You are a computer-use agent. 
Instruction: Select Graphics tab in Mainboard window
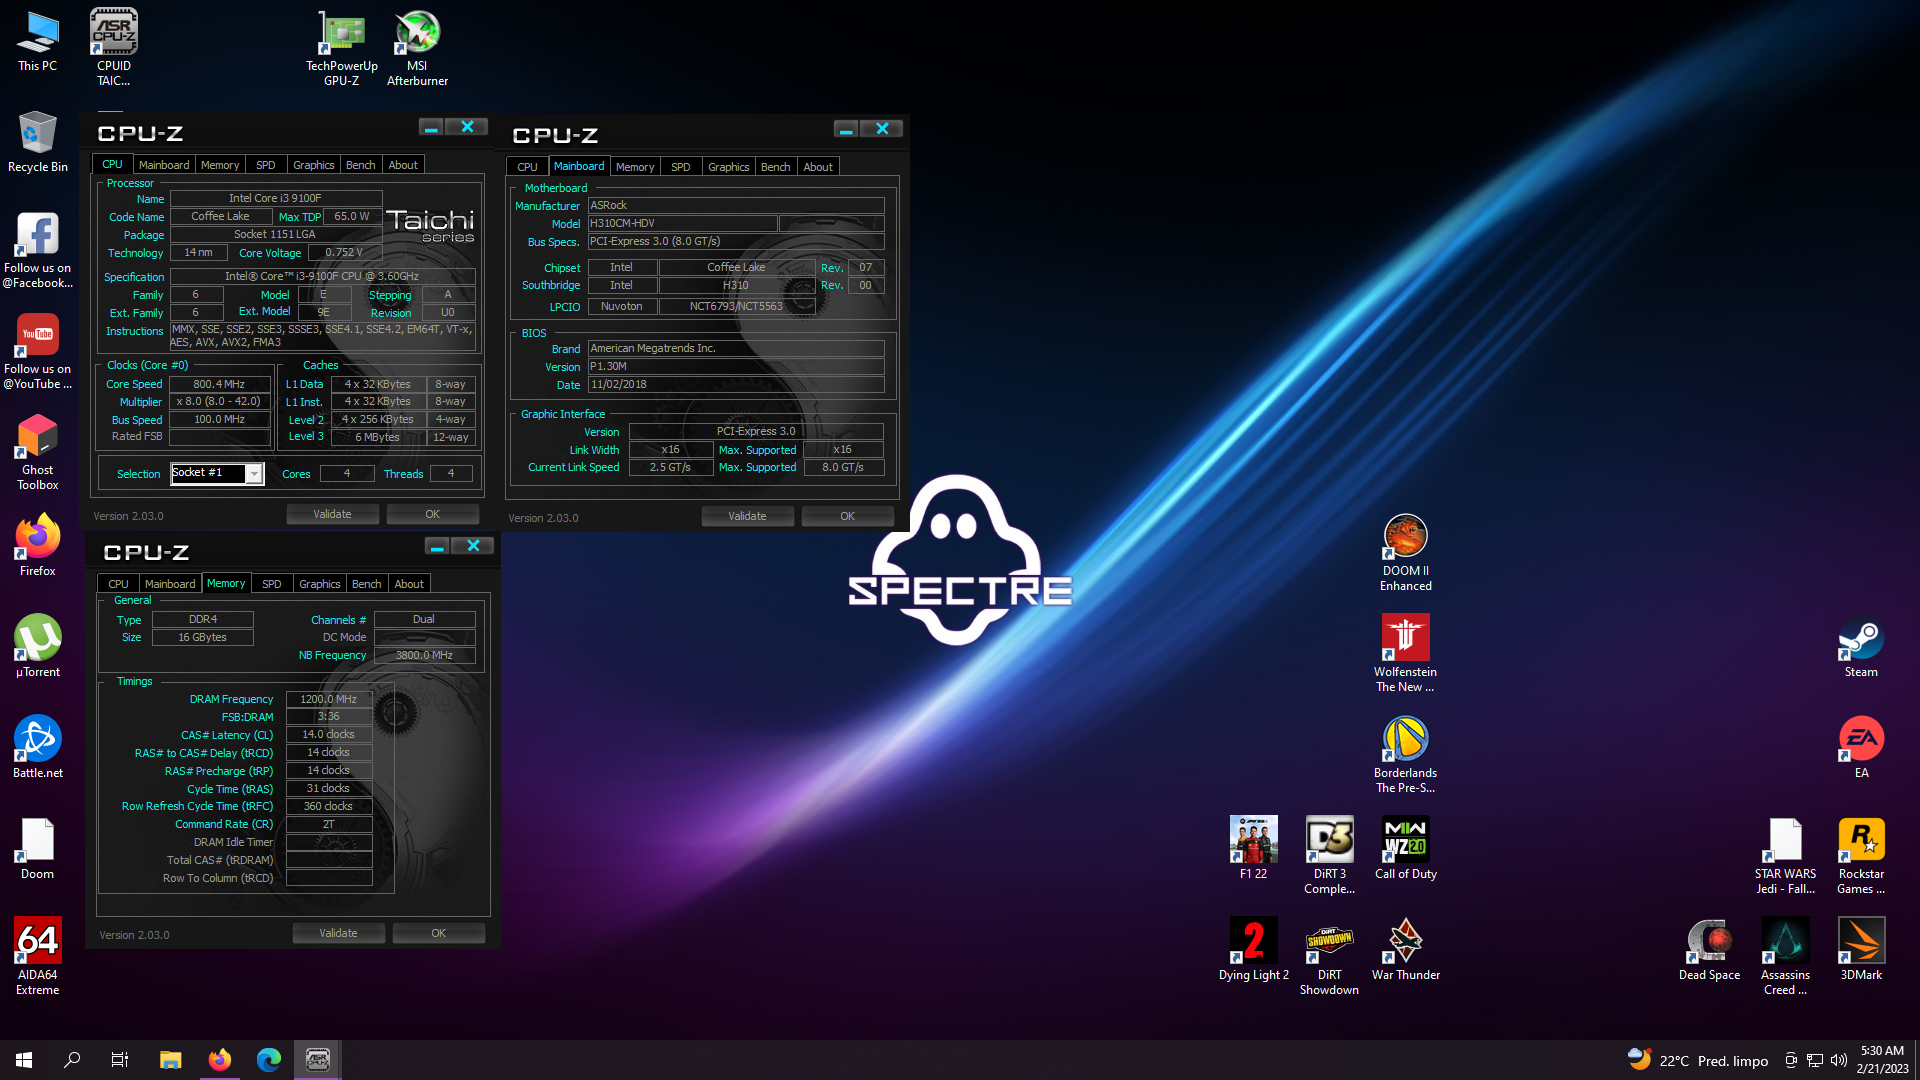pyautogui.click(x=728, y=167)
